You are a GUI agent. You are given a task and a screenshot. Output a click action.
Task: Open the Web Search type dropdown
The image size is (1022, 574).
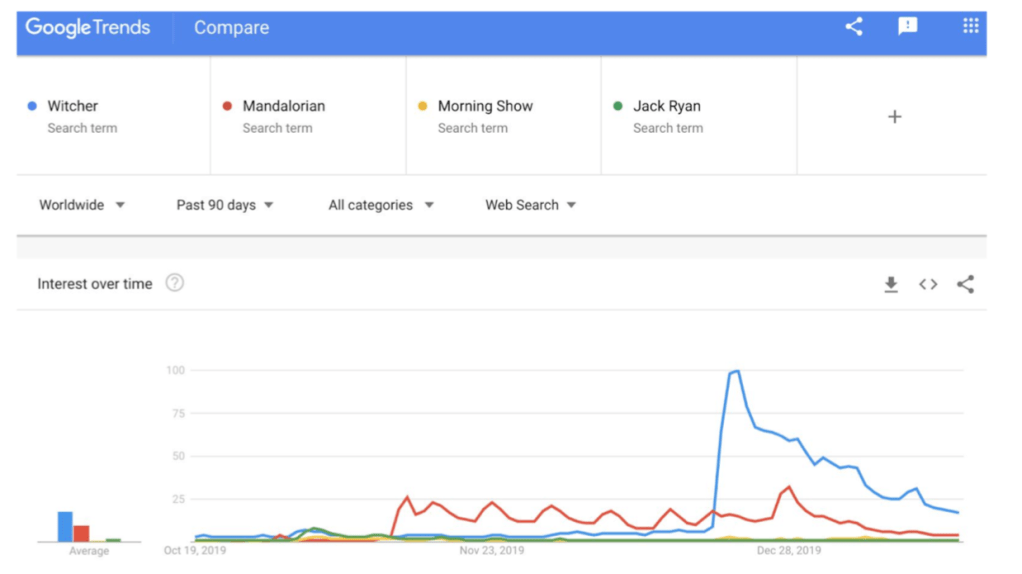[531, 205]
